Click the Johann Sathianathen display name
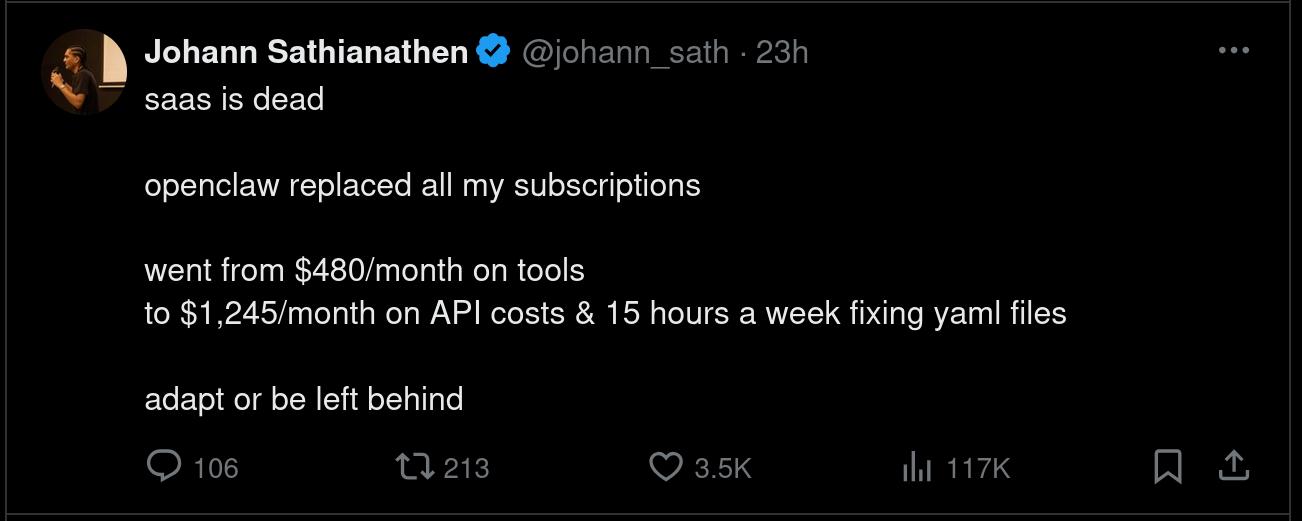The height and width of the screenshot is (521, 1302). (x=306, y=52)
